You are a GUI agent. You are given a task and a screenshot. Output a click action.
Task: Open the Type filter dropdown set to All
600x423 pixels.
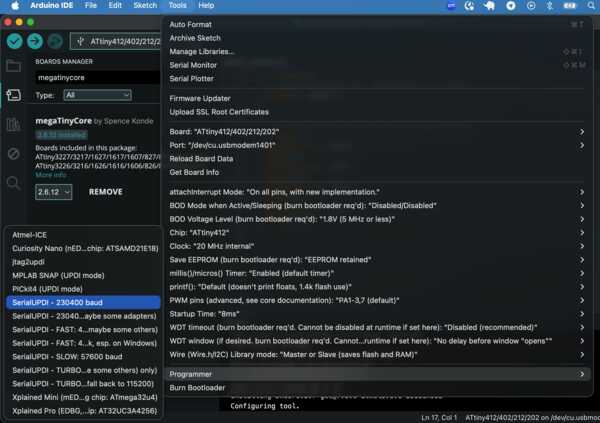(97, 95)
